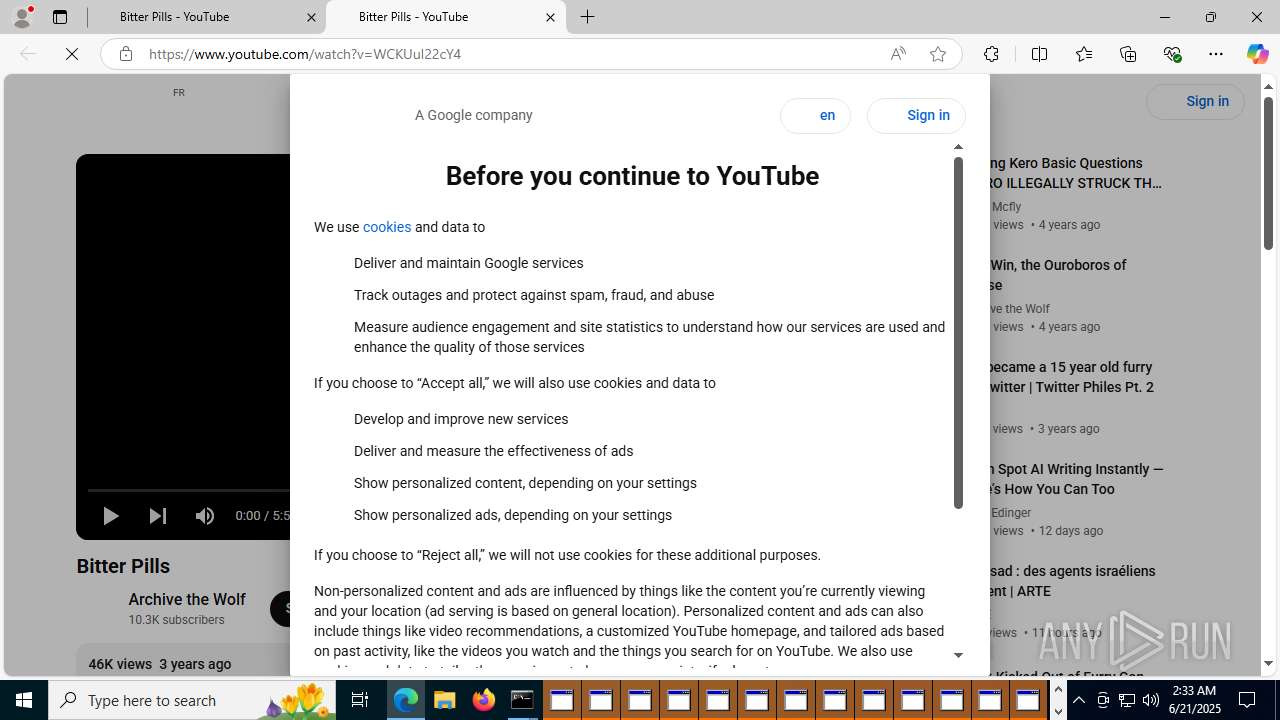This screenshot has height=720, width=1280.
Task: Open system clock 2:33 AM
Action: (x=1194, y=699)
